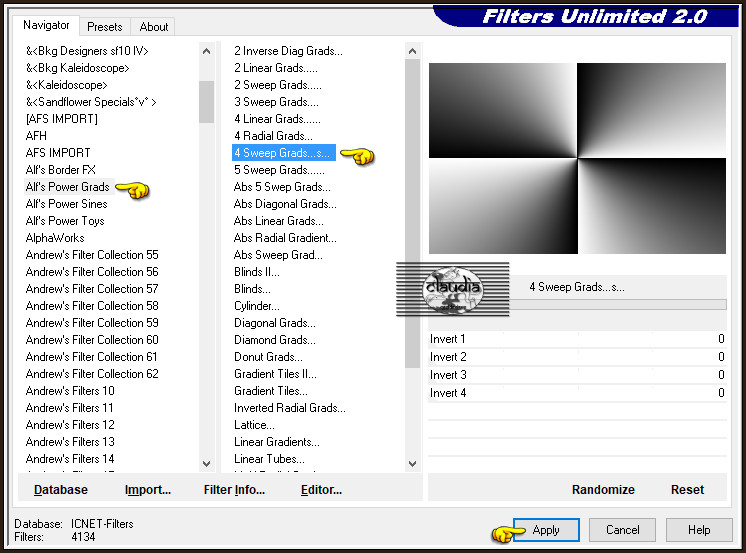This screenshot has height=553, width=746.
Task: Adjust the Invert 2 slider
Action: (x=577, y=357)
